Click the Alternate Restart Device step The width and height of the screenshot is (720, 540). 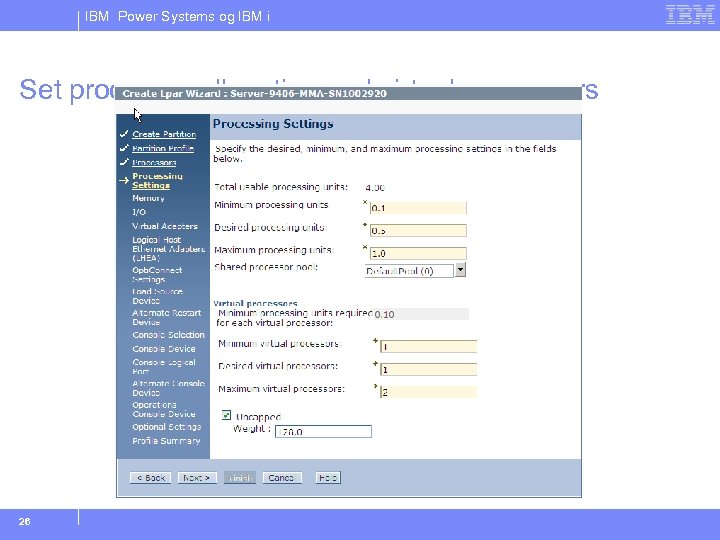(167, 317)
